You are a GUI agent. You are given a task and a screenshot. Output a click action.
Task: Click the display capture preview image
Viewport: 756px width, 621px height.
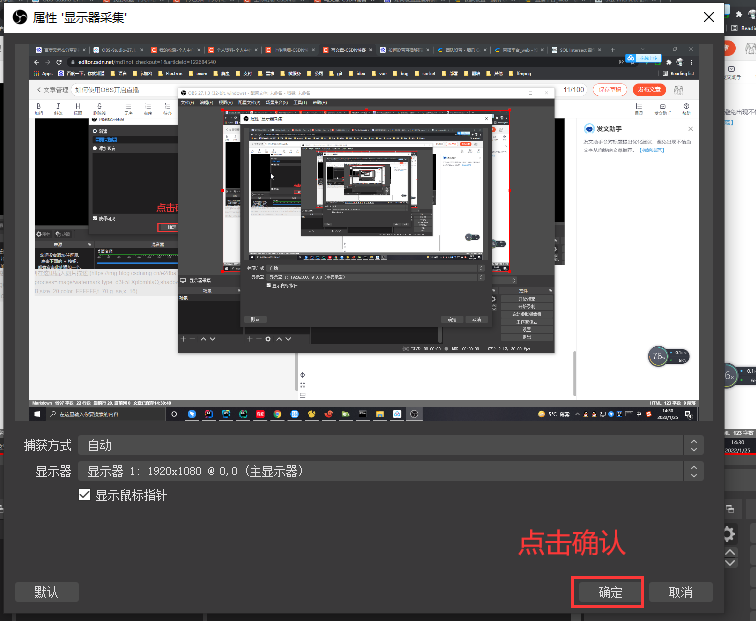pos(364,232)
